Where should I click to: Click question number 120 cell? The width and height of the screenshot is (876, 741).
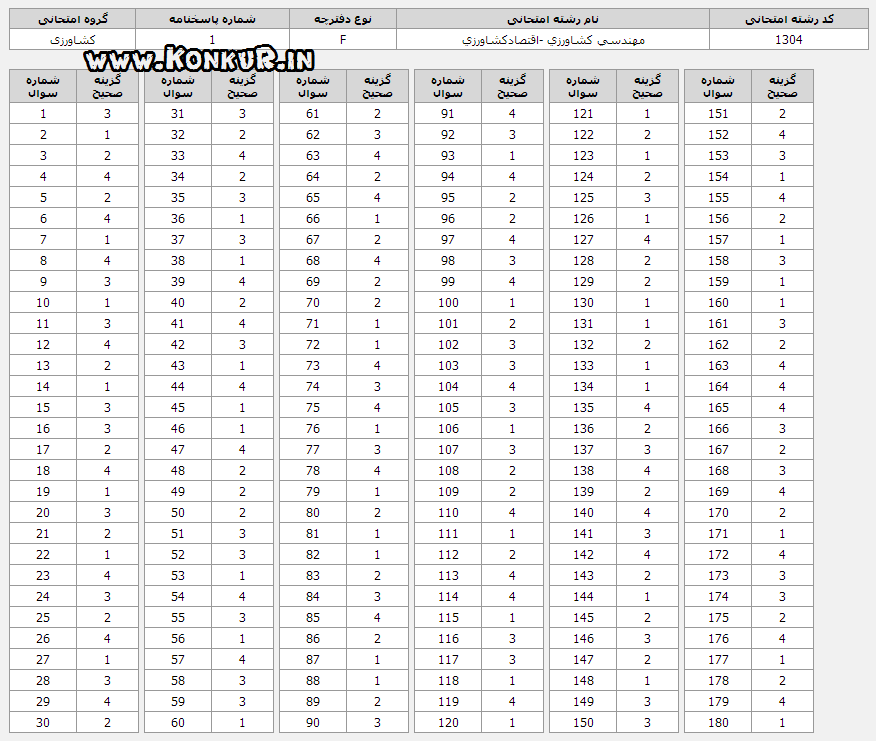[x=448, y=723]
